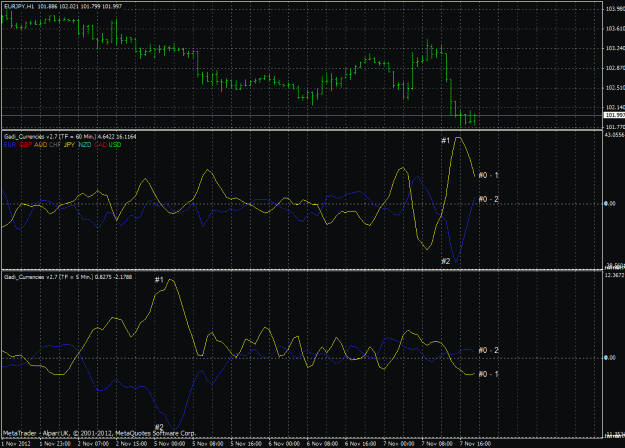Select the #1 label in the 5 Min panel
The image size is (625, 448).
(159, 280)
